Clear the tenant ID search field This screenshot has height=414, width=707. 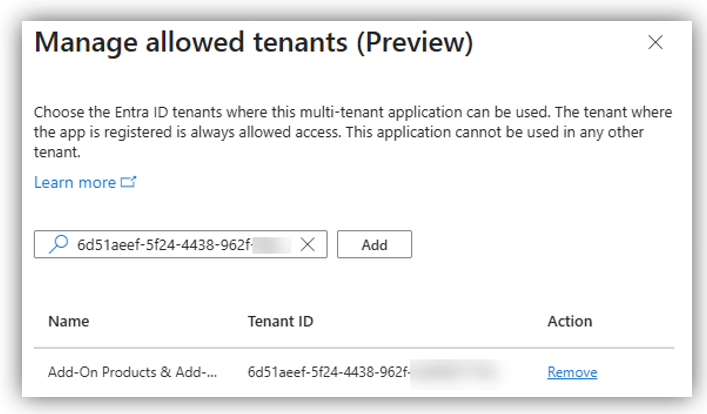(307, 244)
